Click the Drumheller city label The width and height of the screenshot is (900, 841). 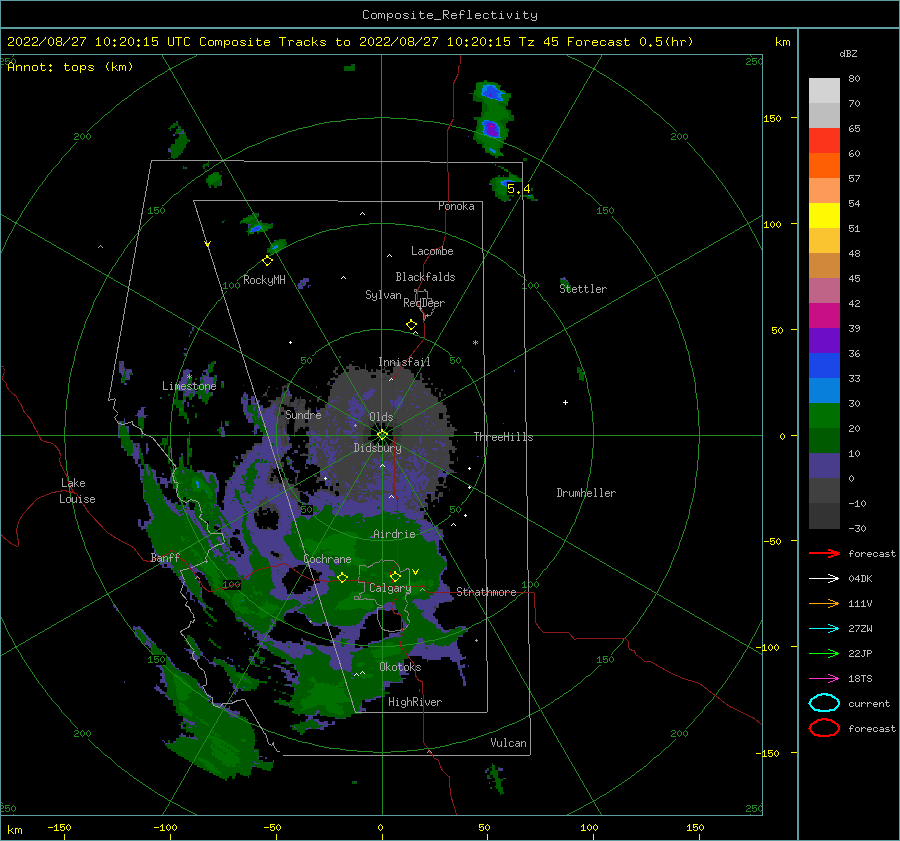pos(586,493)
